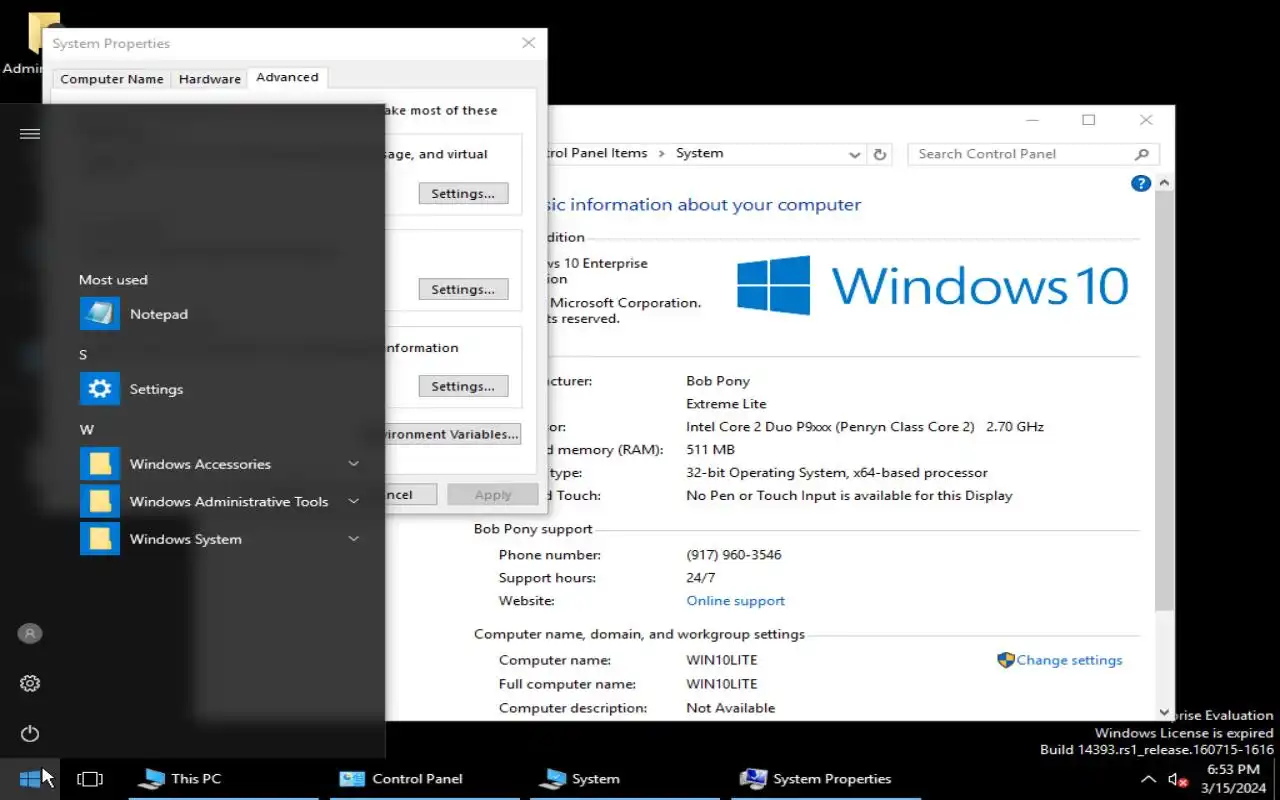Open Environment Variables dialog

(453, 434)
